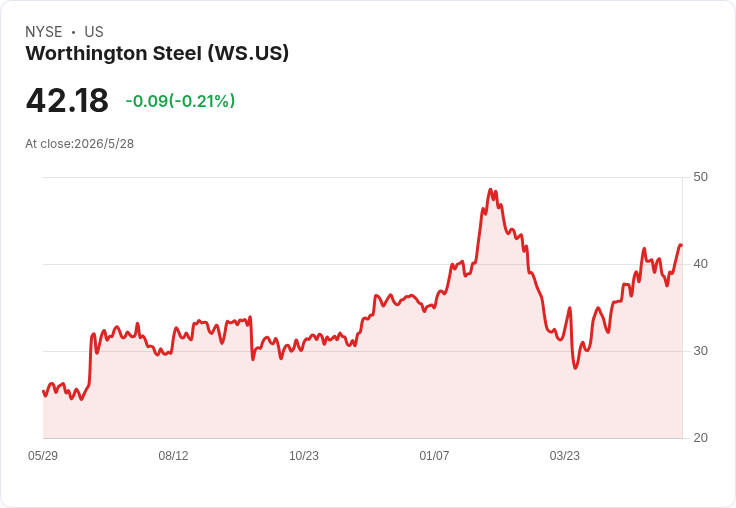This screenshot has height=508, width=736.
Task: Click the 01/07 date axis label
Action: point(434,455)
